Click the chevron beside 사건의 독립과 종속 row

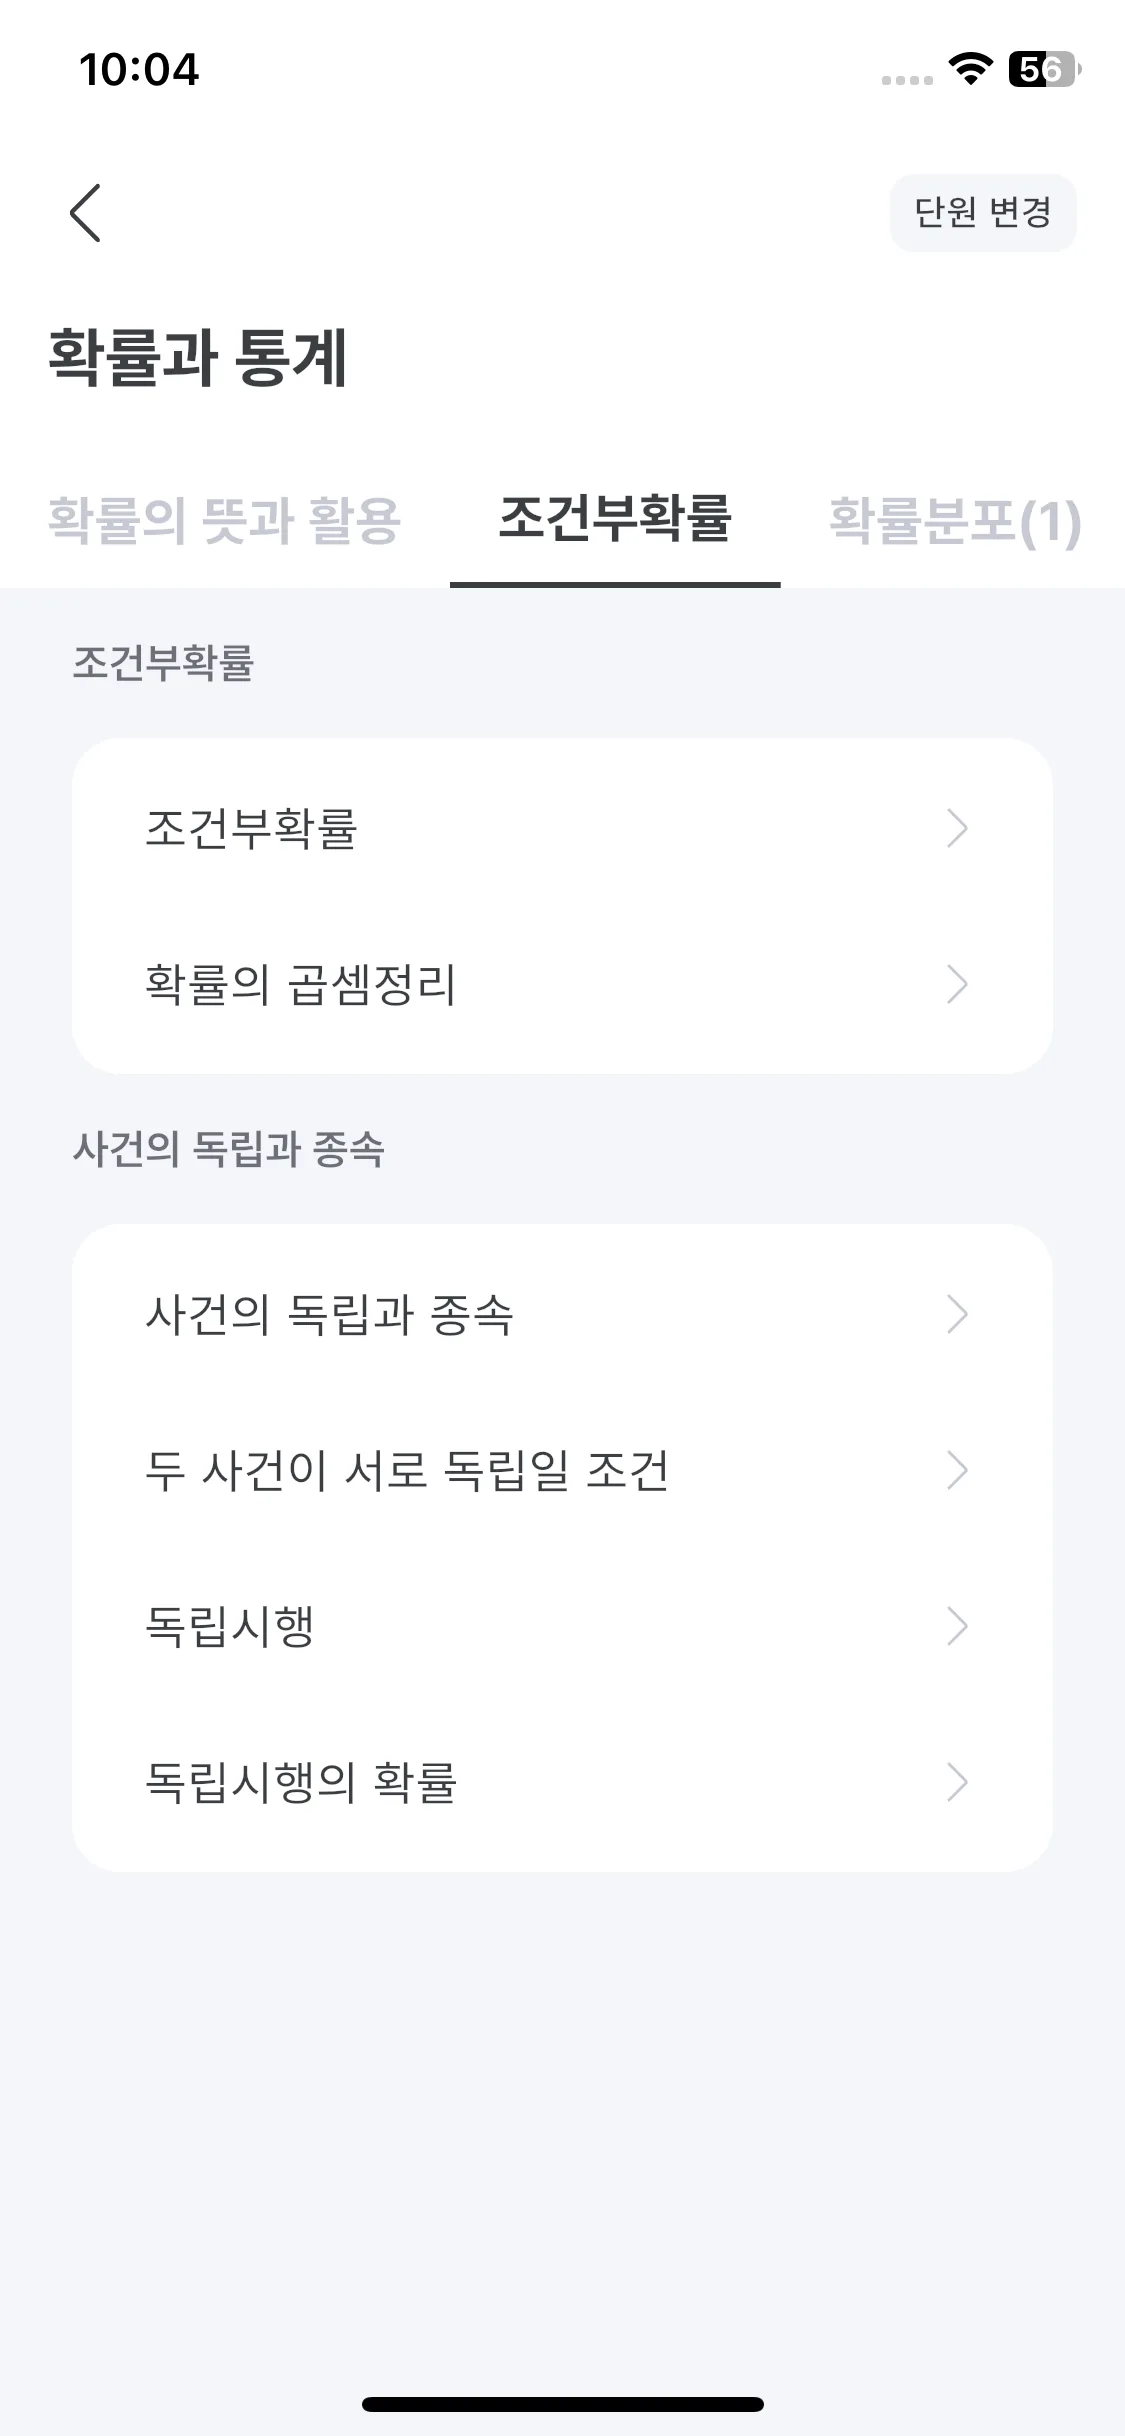[957, 1314]
